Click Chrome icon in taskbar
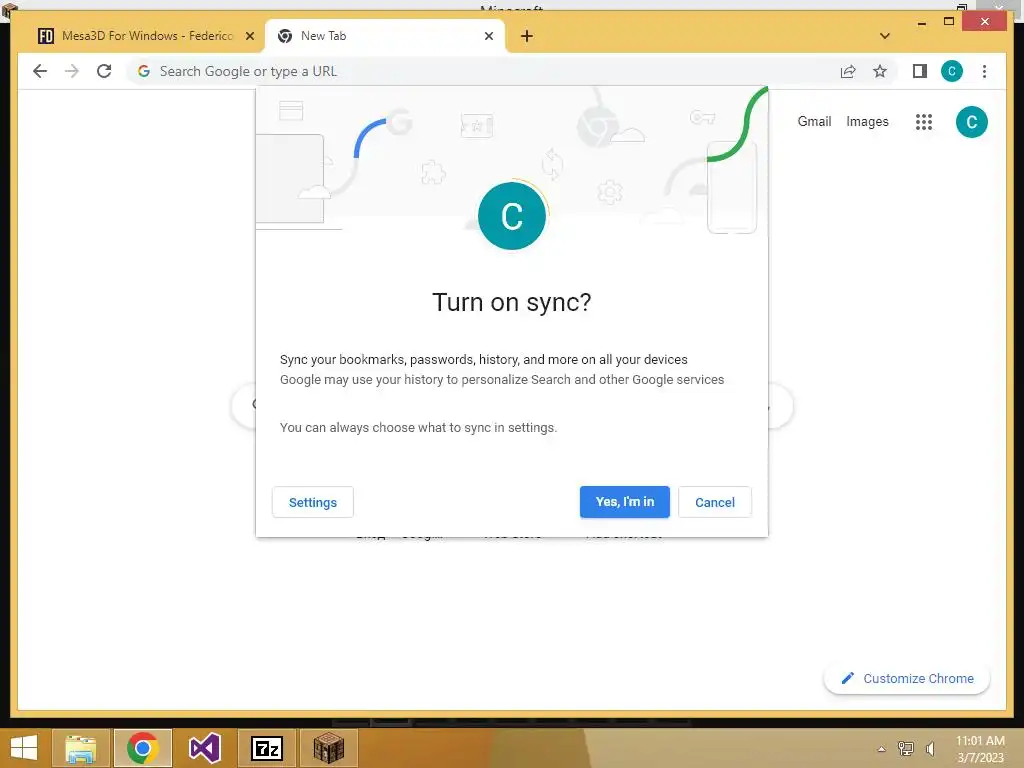This screenshot has width=1024, height=768. click(142, 748)
